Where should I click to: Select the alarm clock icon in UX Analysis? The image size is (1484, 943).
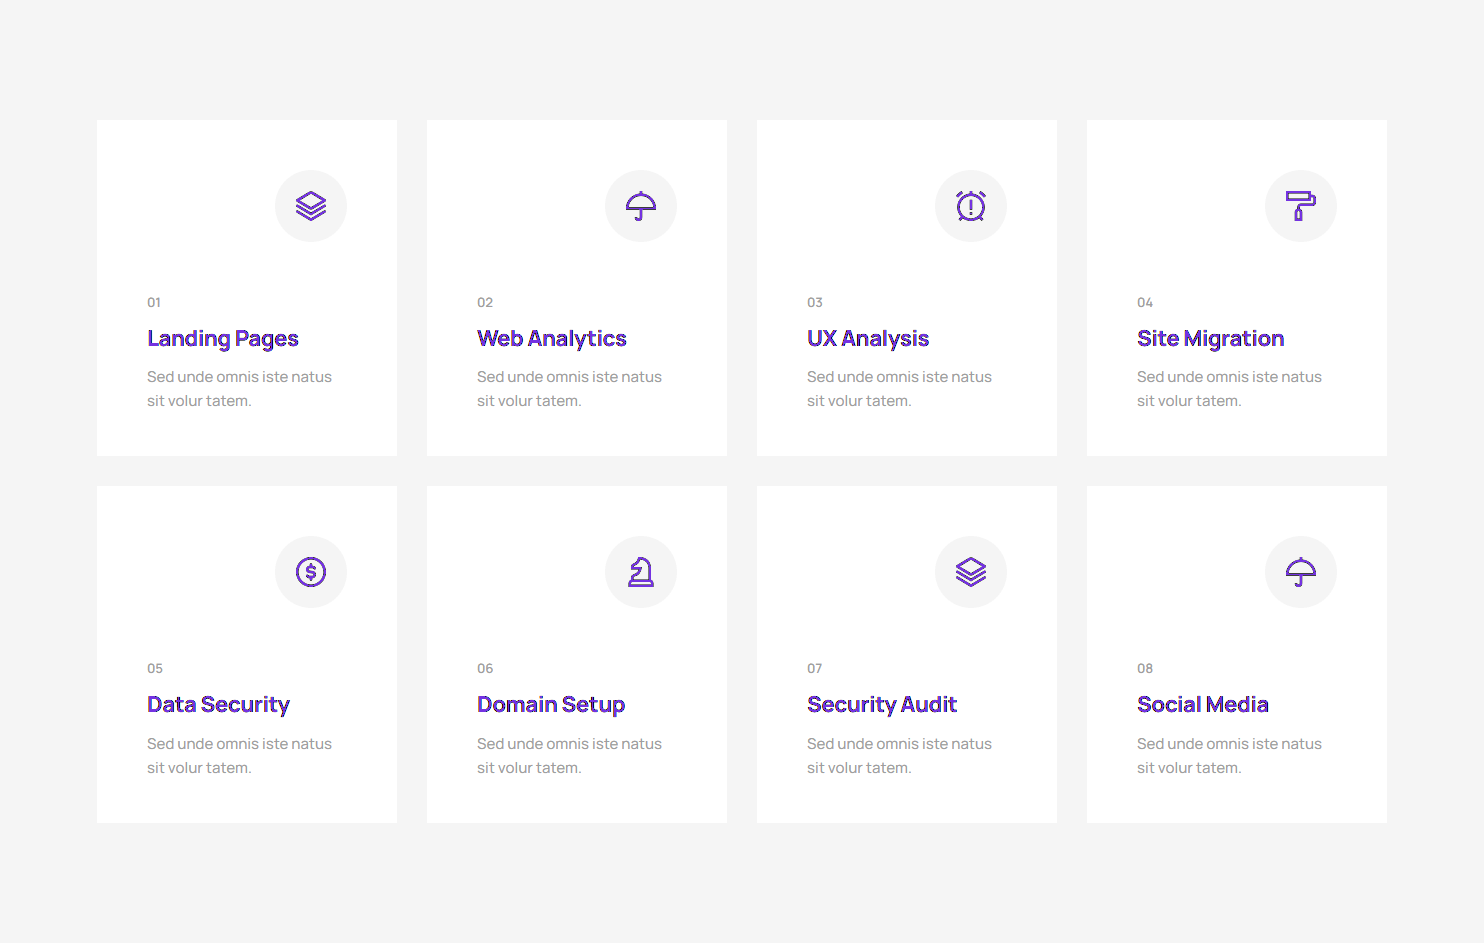point(971,206)
